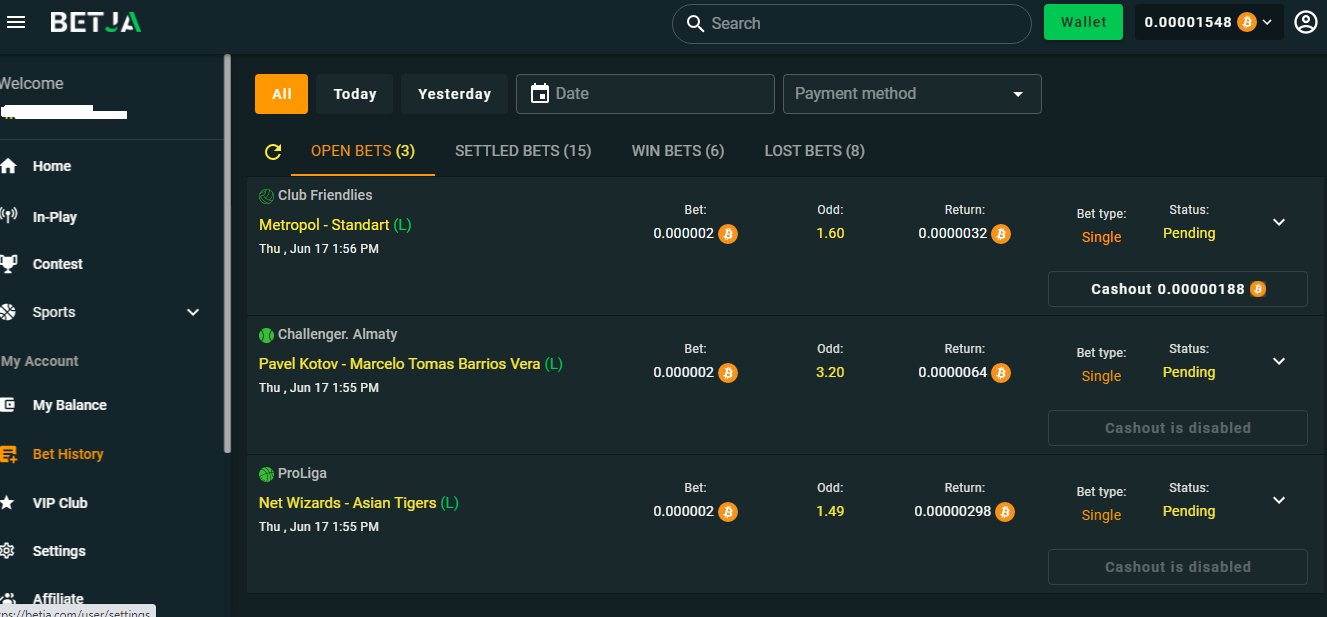1327x617 pixels.
Task: Open the Payment method dropdown
Action: tap(912, 94)
